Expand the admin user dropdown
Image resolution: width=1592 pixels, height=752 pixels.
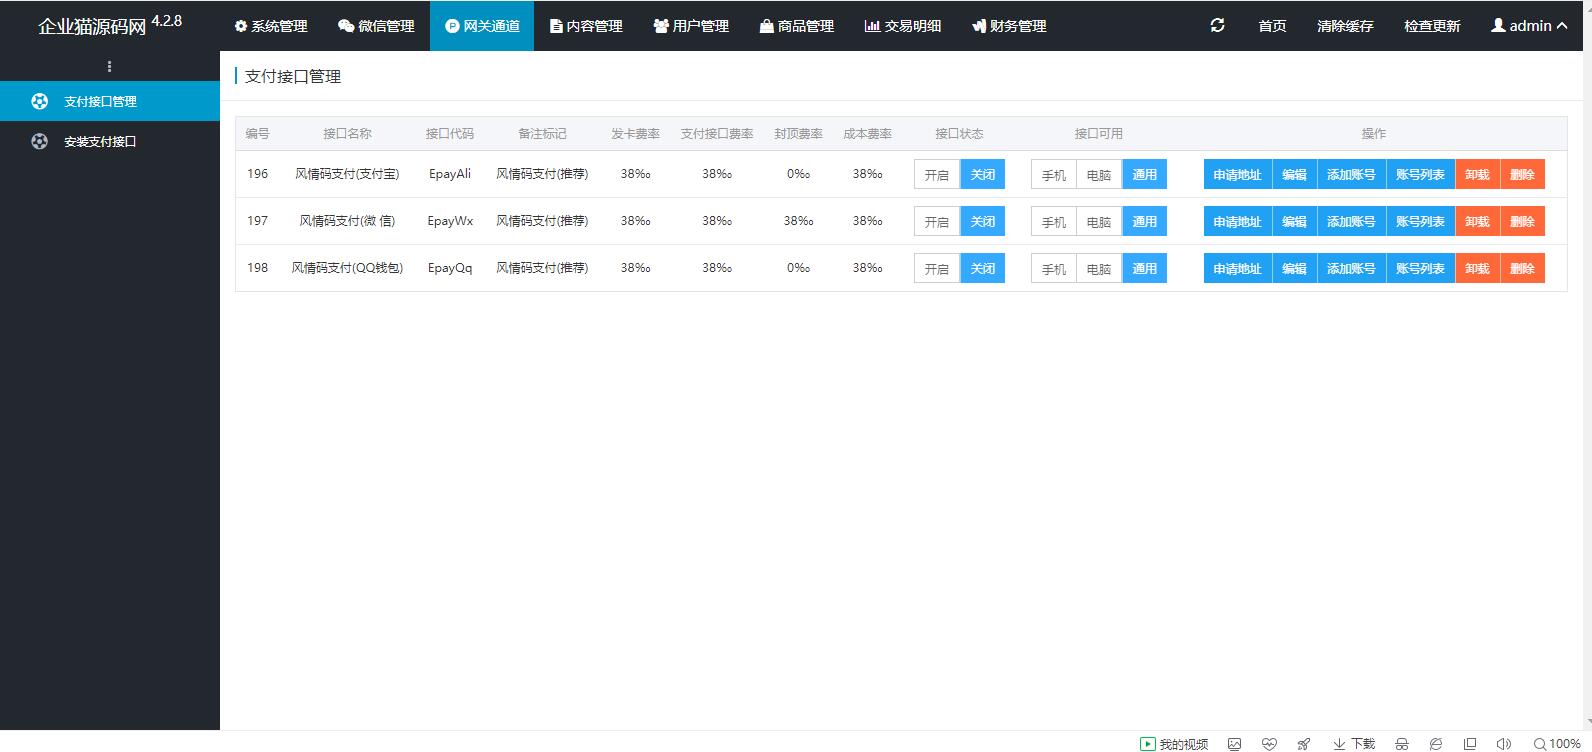pyautogui.click(x=1528, y=26)
